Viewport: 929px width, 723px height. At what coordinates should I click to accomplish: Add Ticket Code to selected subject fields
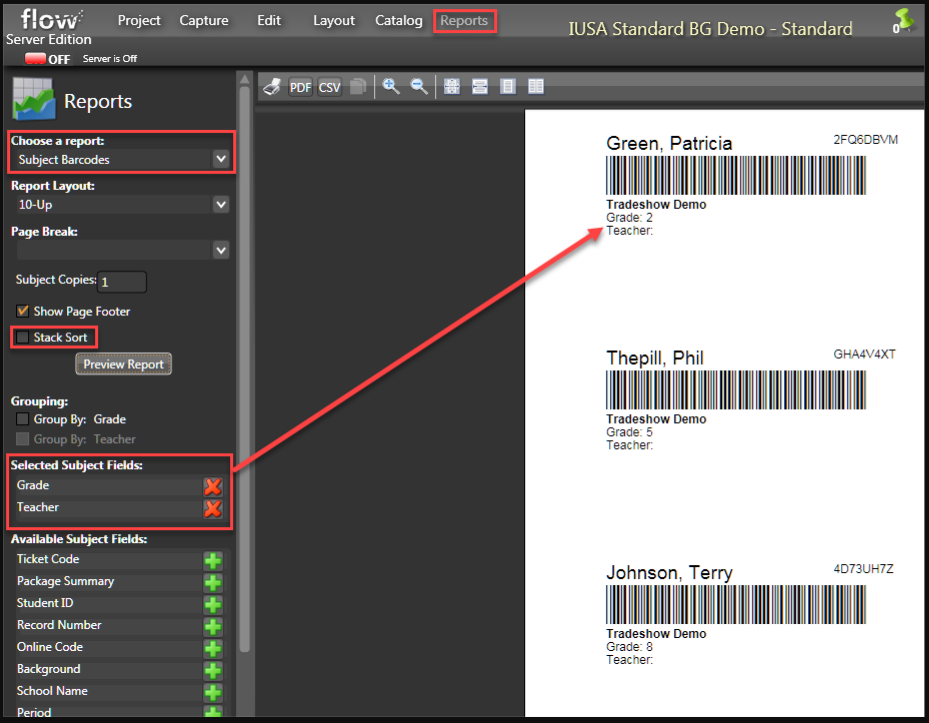coord(211,560)
